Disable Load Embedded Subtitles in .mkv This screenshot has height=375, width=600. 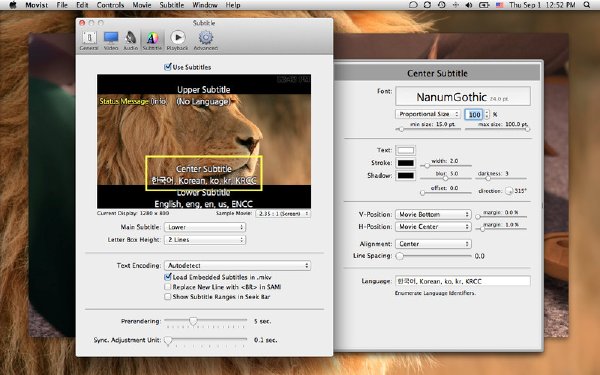click(168, 277)
